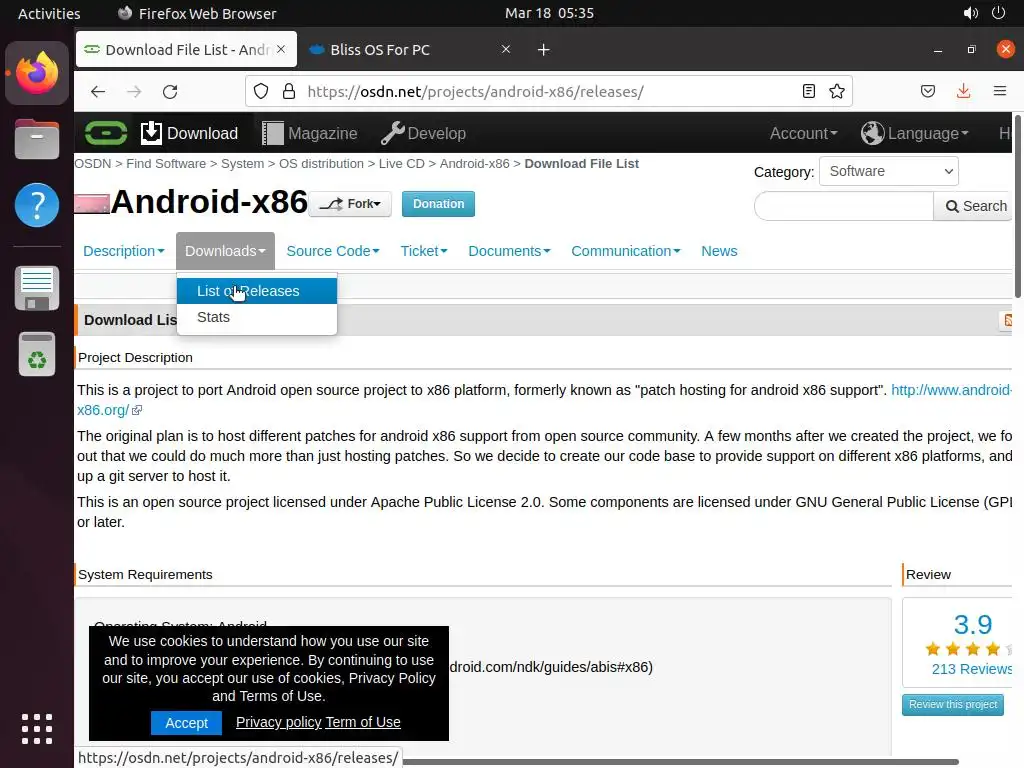Launch Firefox from the dock
Screen dimensions: 1024x768
pos(37,73)
